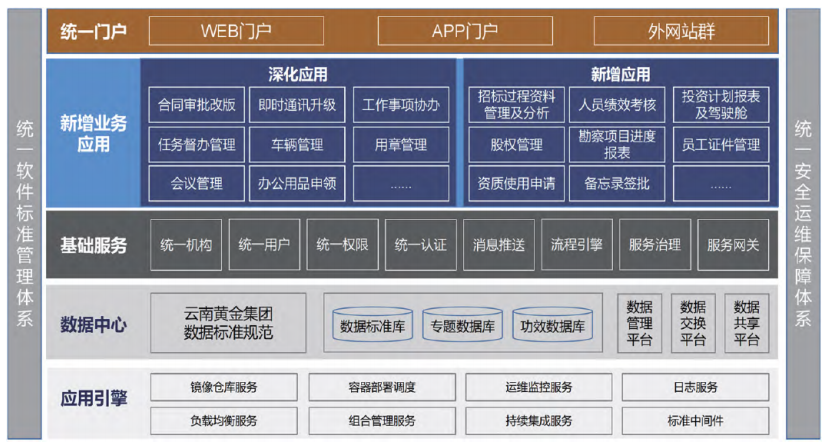Open the 投资计划报表及驾驶舱 box
The width and height of the screenshot is (826, 447).
coord(721,105)
